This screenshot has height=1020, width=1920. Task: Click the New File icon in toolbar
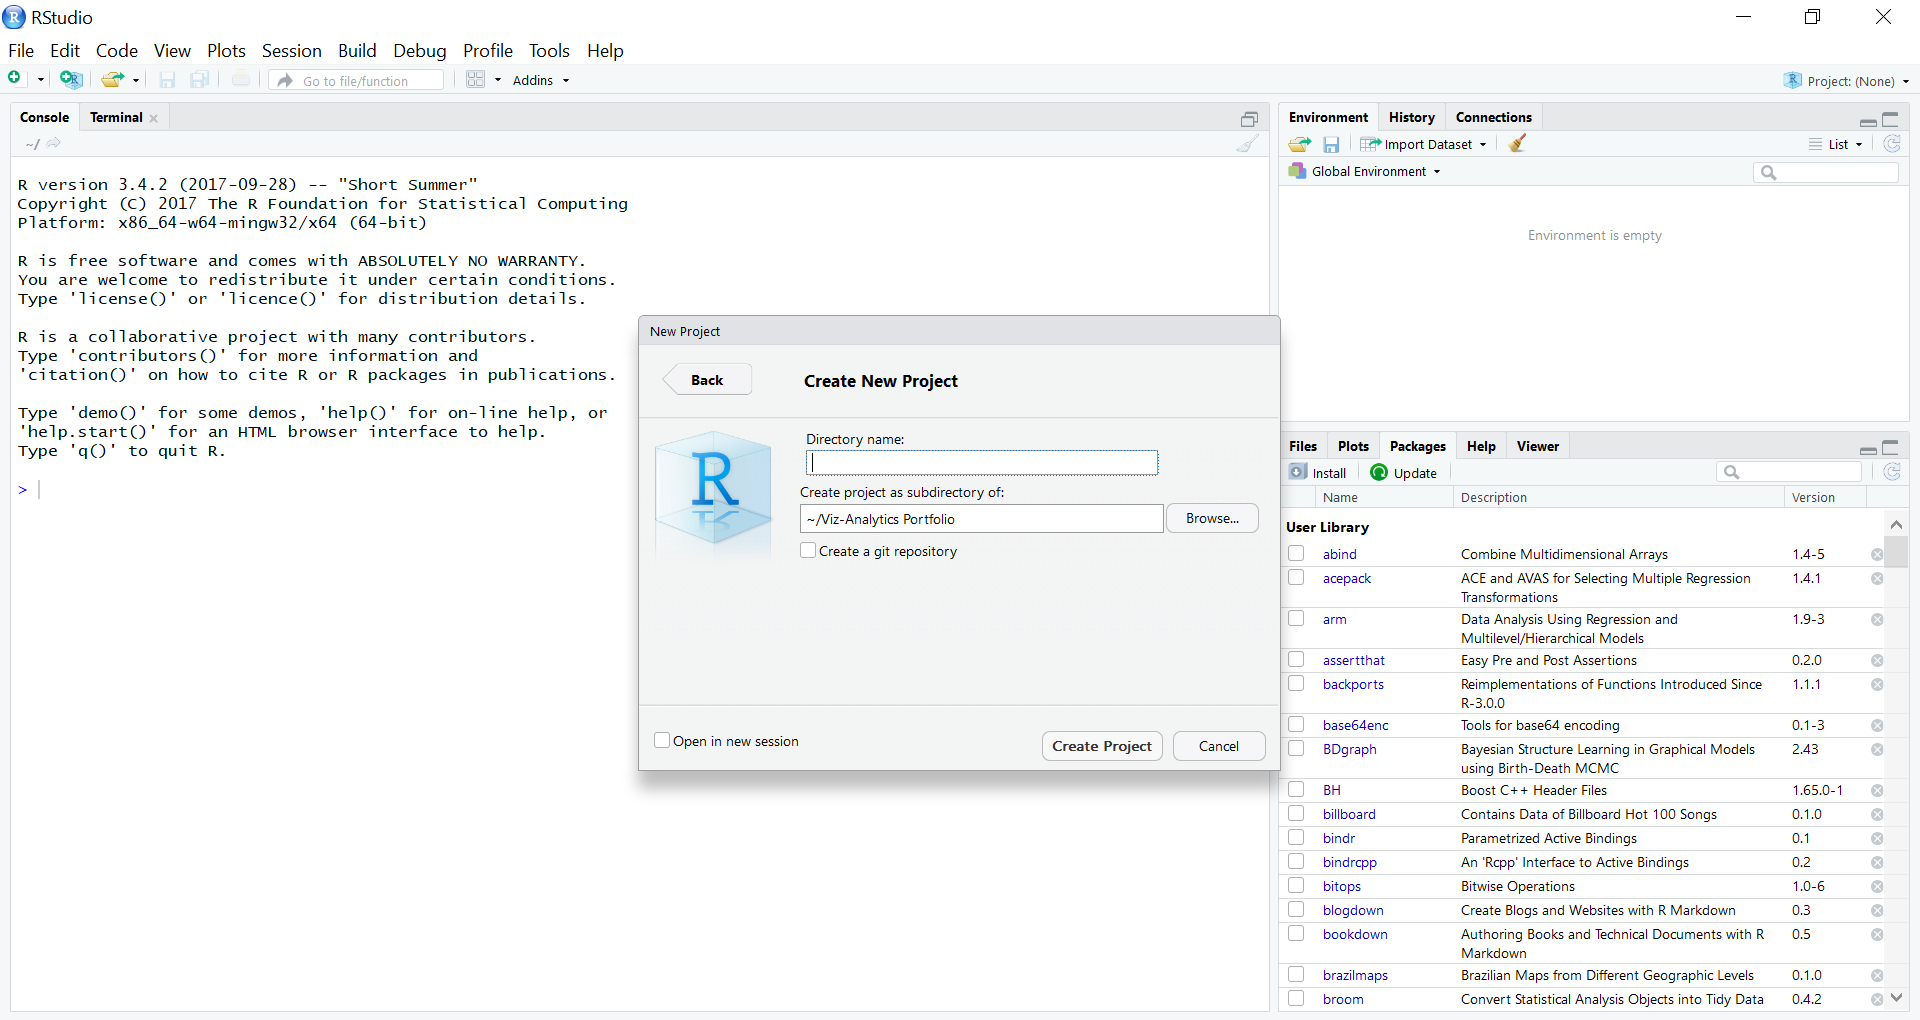(x=16, y=79)
